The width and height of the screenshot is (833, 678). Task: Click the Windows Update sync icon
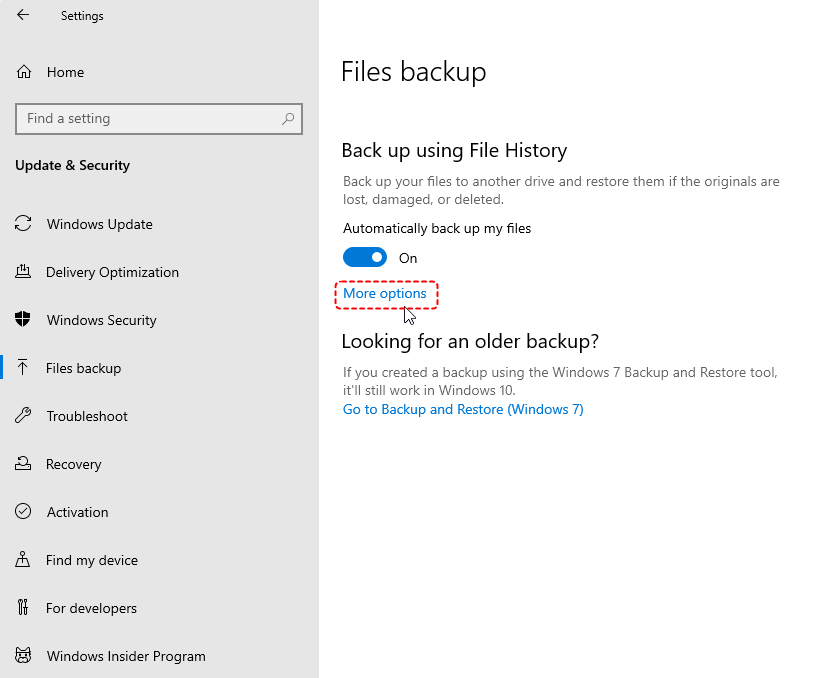(23, 224)
